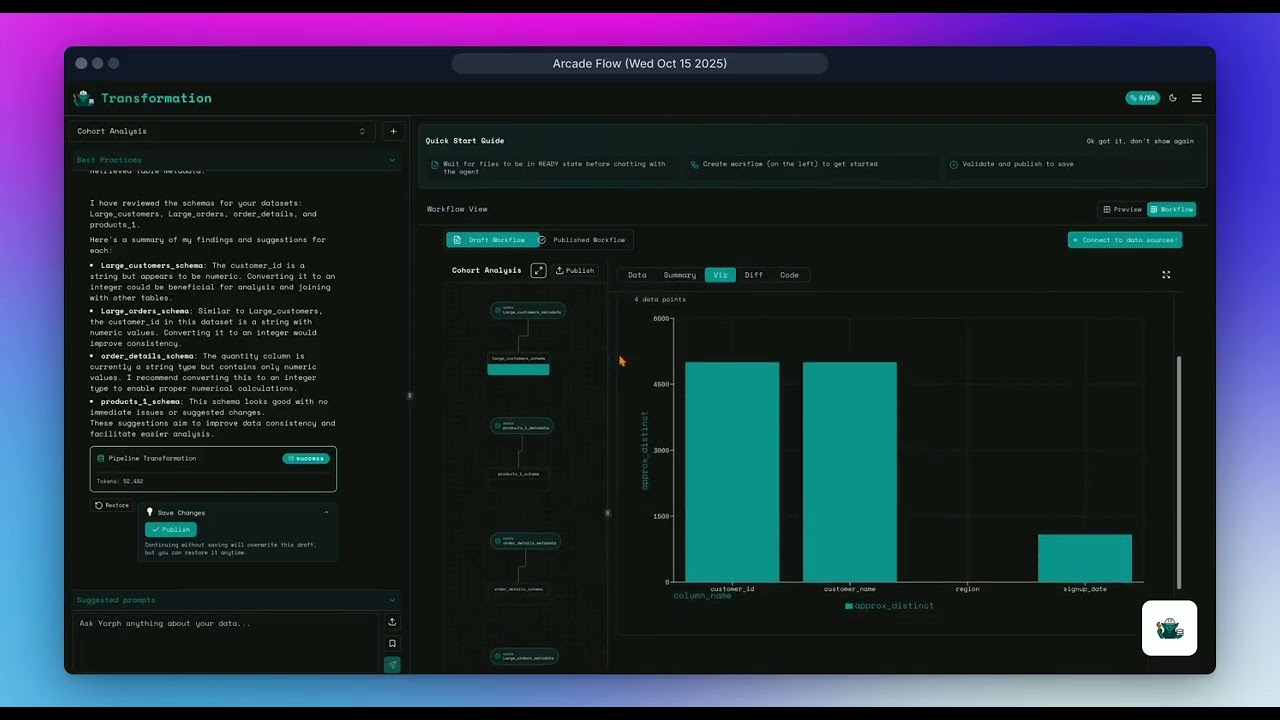This screenshot has width=1280, height=720.
Task: Click the 'region' axis label
Action: point(967,589)
